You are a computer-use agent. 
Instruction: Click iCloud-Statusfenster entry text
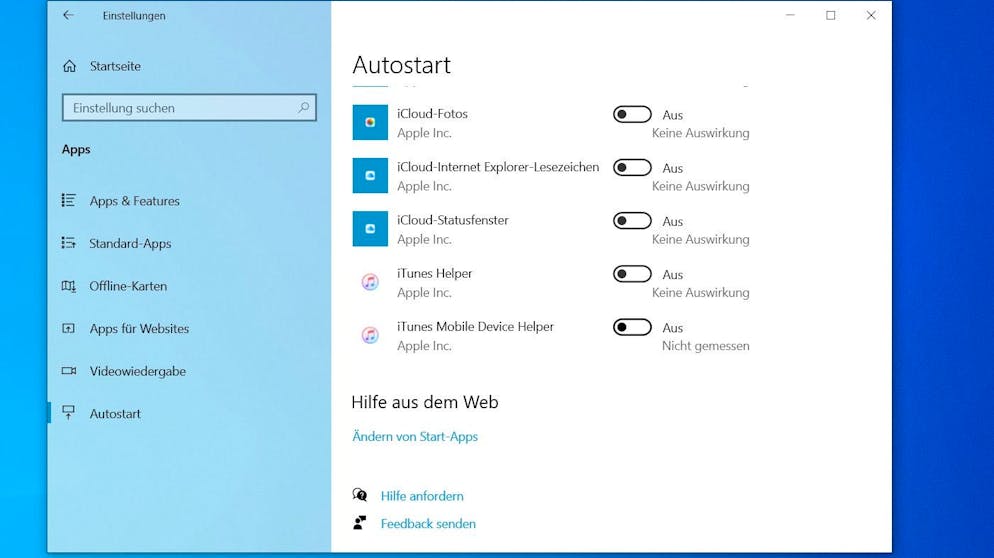pyautogui.click(x=453, y=221)
